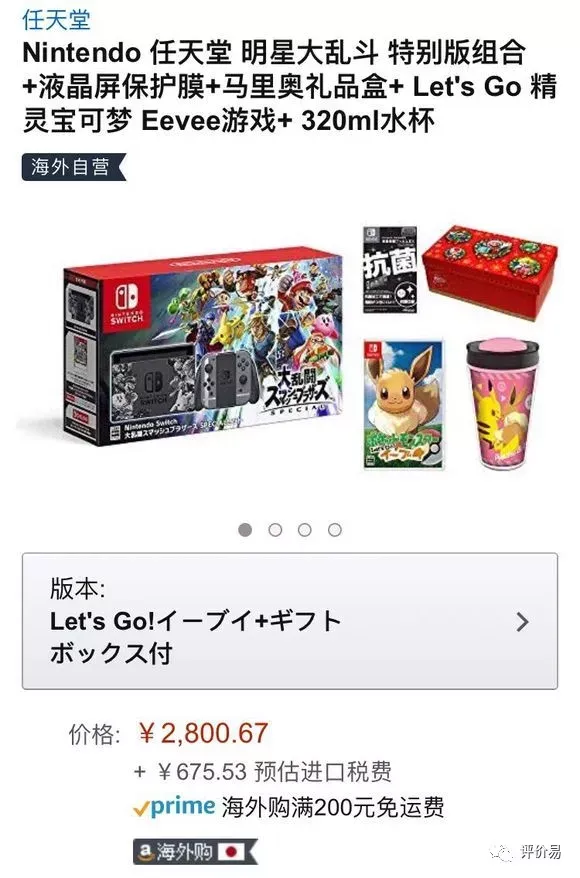Viewport: 580px width, 878px height.
Task: Tap the 抗菌 screen protector image
Action: pyautogui.click(x=390, y=269)
